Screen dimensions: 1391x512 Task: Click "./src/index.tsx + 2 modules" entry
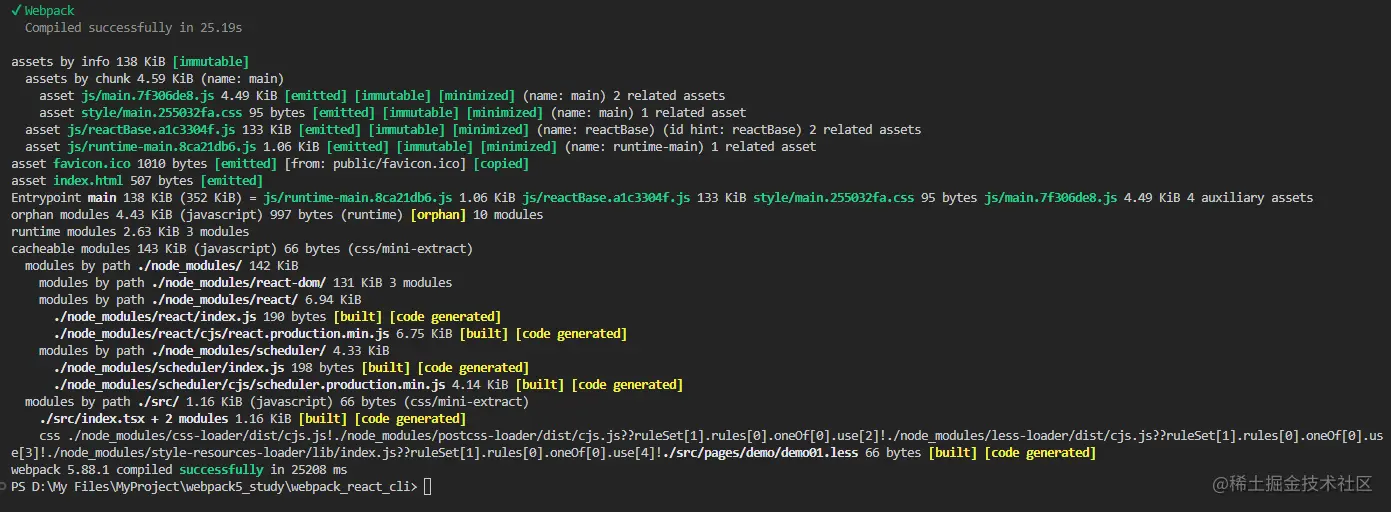click(x=134, y=418)
